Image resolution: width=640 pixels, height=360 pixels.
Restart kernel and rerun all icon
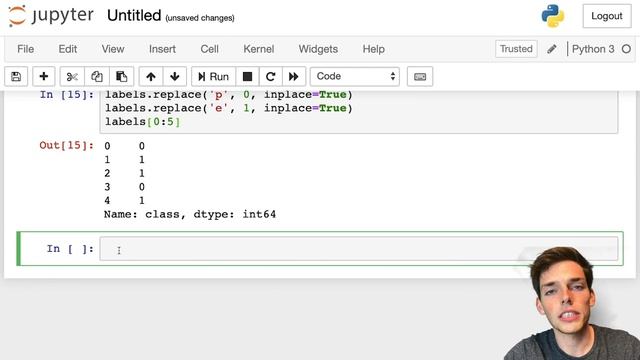pyautogui.click(x=293, y=76)
